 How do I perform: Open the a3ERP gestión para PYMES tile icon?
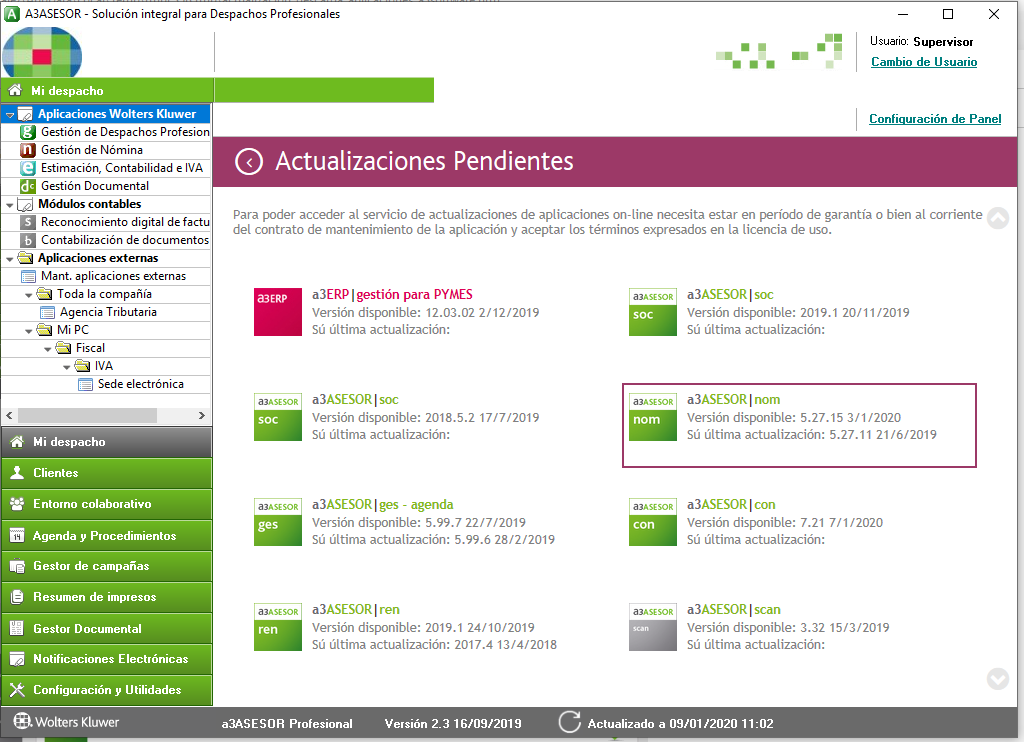click(x=278, y=312)
